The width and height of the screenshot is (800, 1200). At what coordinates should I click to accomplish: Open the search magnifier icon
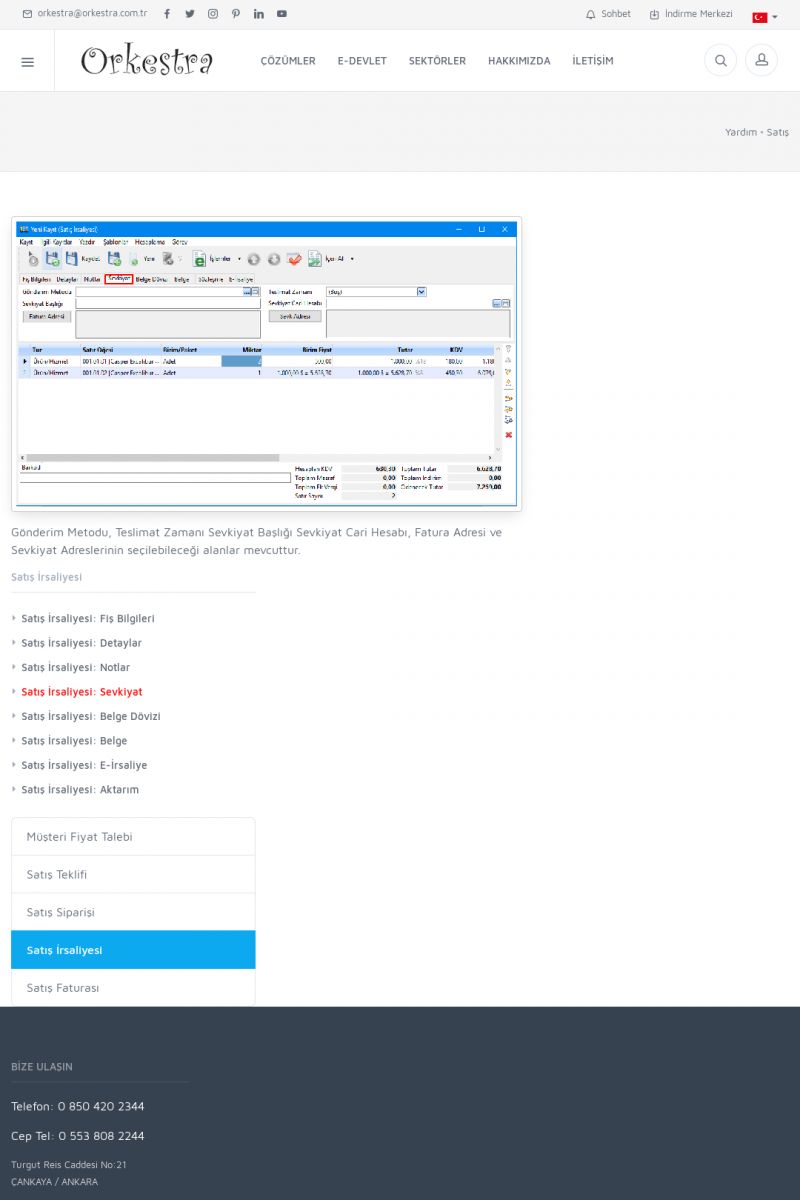(720, 61)
